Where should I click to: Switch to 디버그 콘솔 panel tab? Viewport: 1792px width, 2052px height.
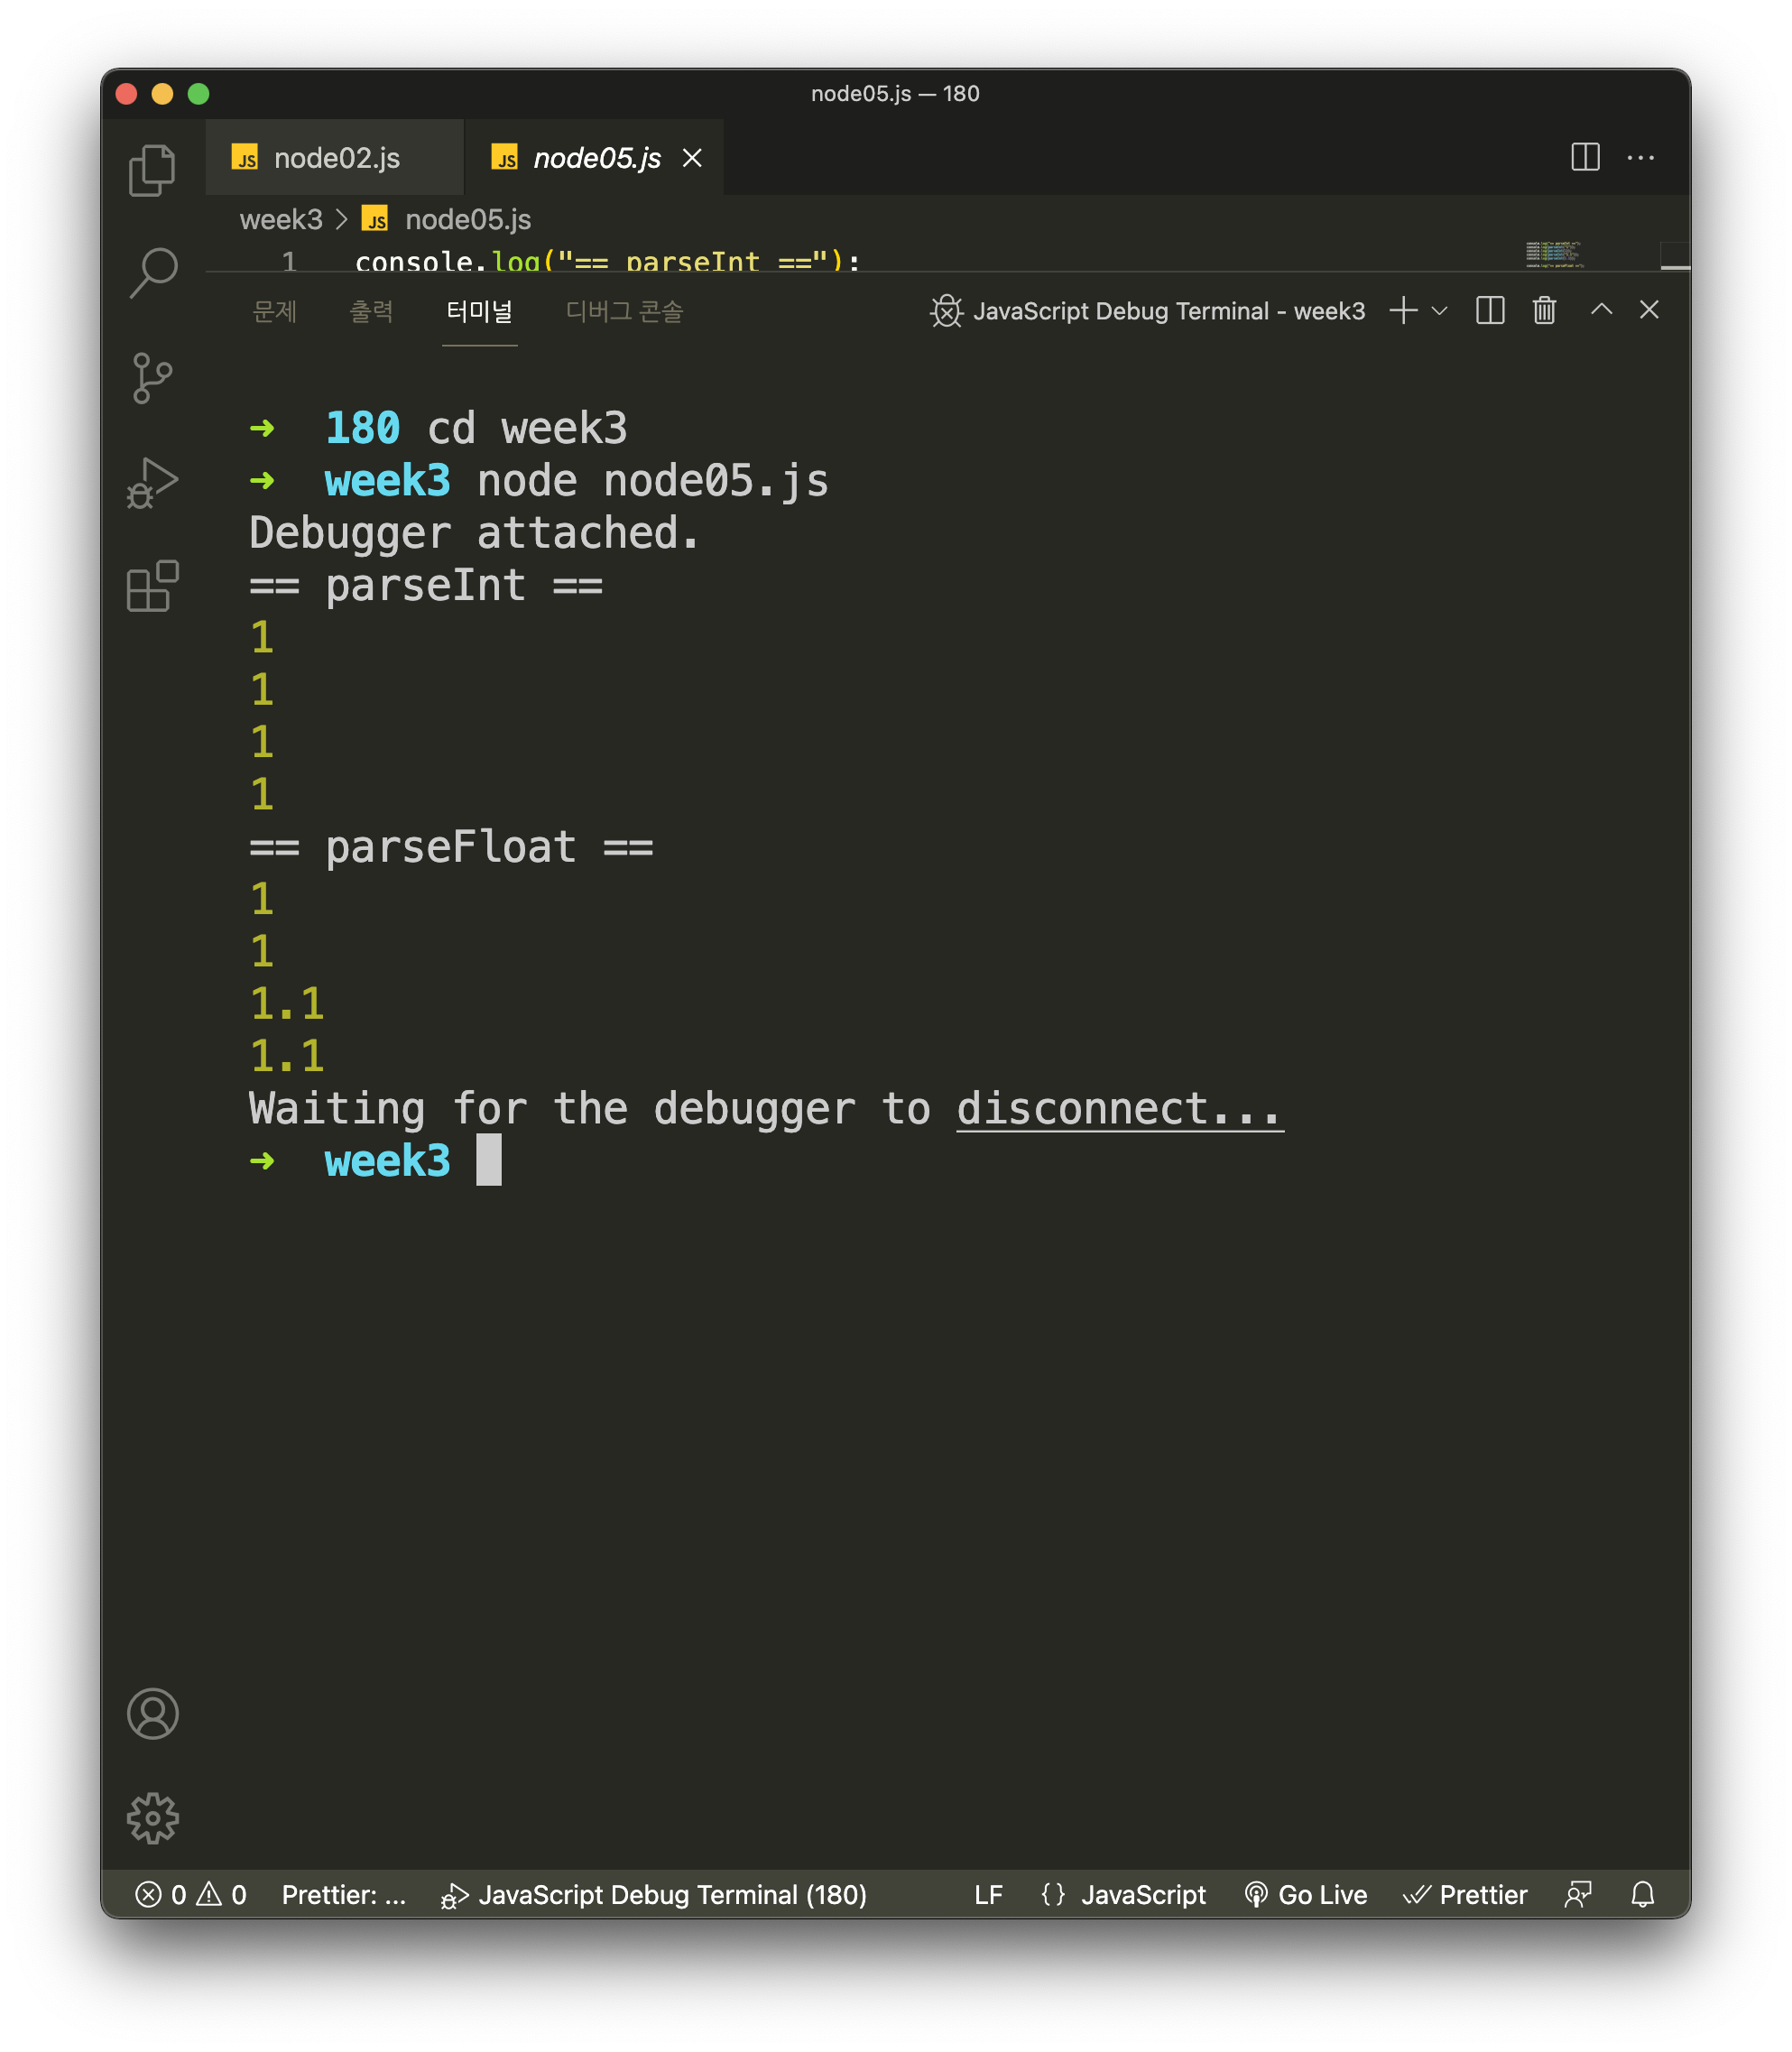coord(624,311)
